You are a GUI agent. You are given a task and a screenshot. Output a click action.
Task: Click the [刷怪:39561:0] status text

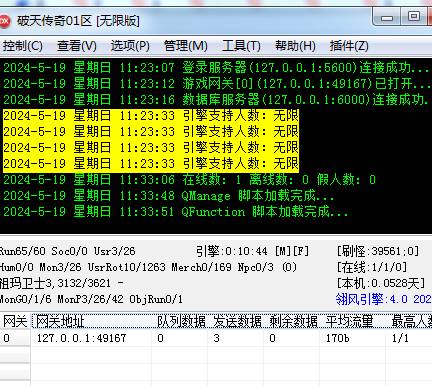[x=378, y=251]
